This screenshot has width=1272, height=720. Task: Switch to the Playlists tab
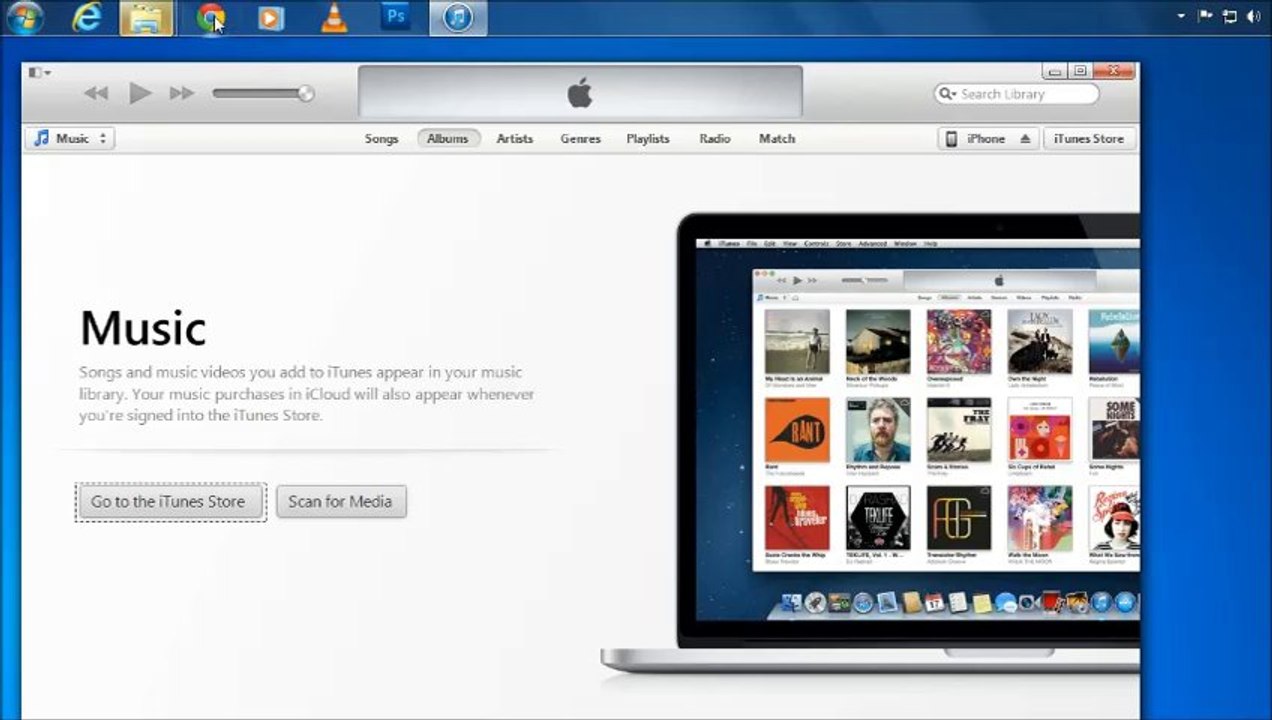click(648, 139)
